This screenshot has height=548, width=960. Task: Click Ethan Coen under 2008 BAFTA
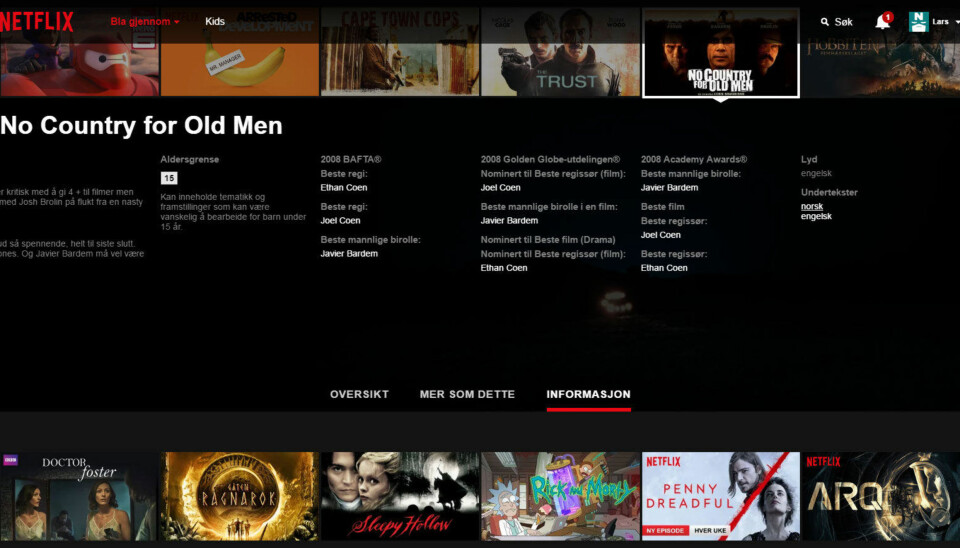tap(343, 187)
